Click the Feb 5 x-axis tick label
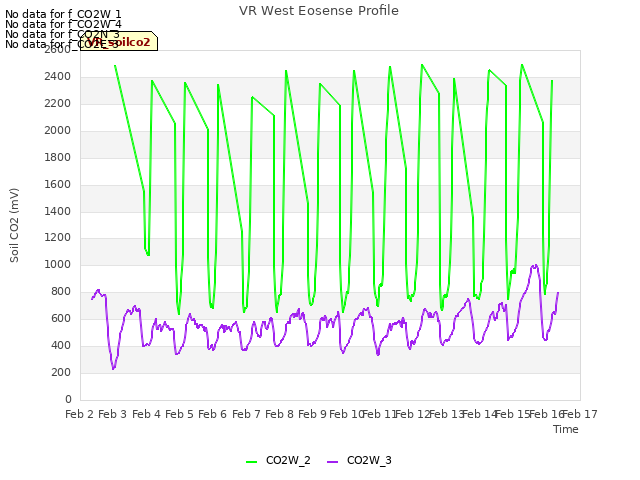This screenshot has height=480, width=640. click(179, 414)
